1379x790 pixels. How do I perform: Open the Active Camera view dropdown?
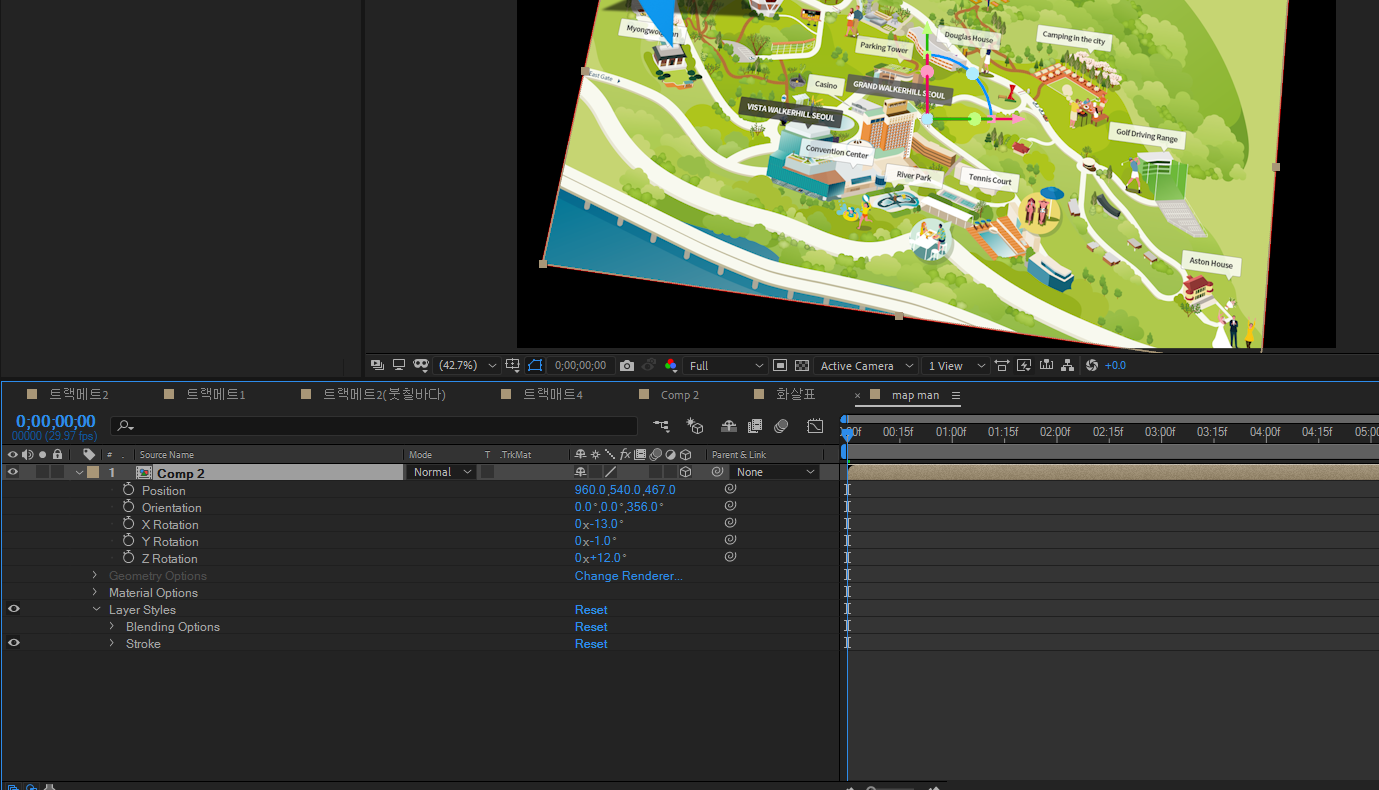(x=866, y=365)
